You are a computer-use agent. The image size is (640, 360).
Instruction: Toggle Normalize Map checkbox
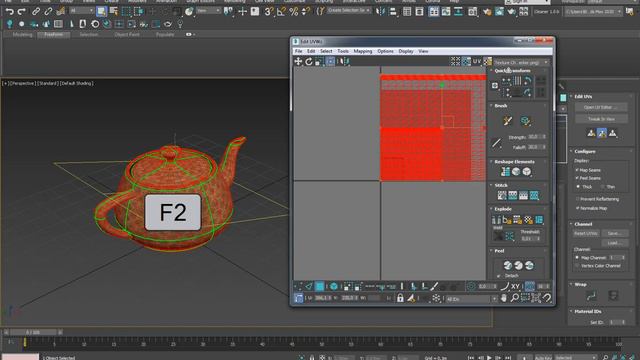(578, 208)
